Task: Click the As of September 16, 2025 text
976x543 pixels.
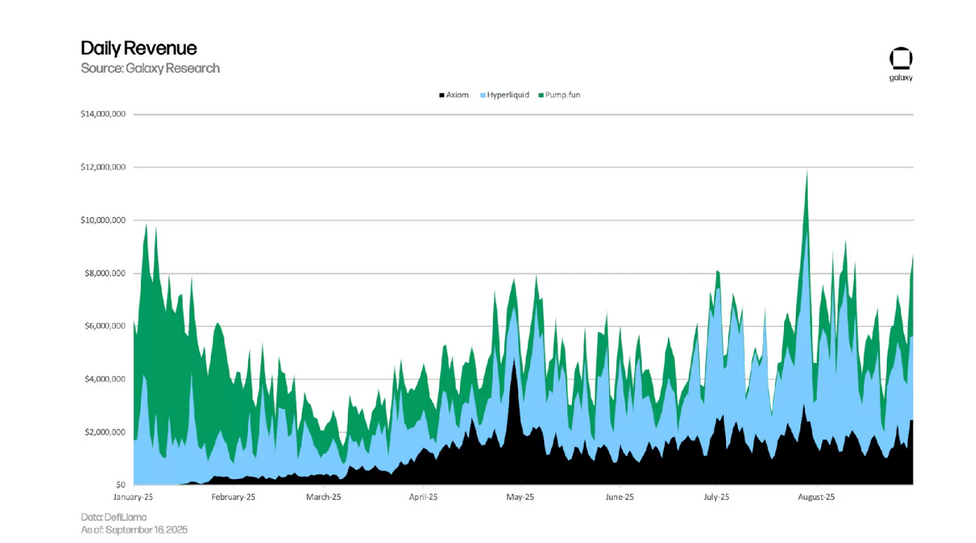Action: [134, 529]
